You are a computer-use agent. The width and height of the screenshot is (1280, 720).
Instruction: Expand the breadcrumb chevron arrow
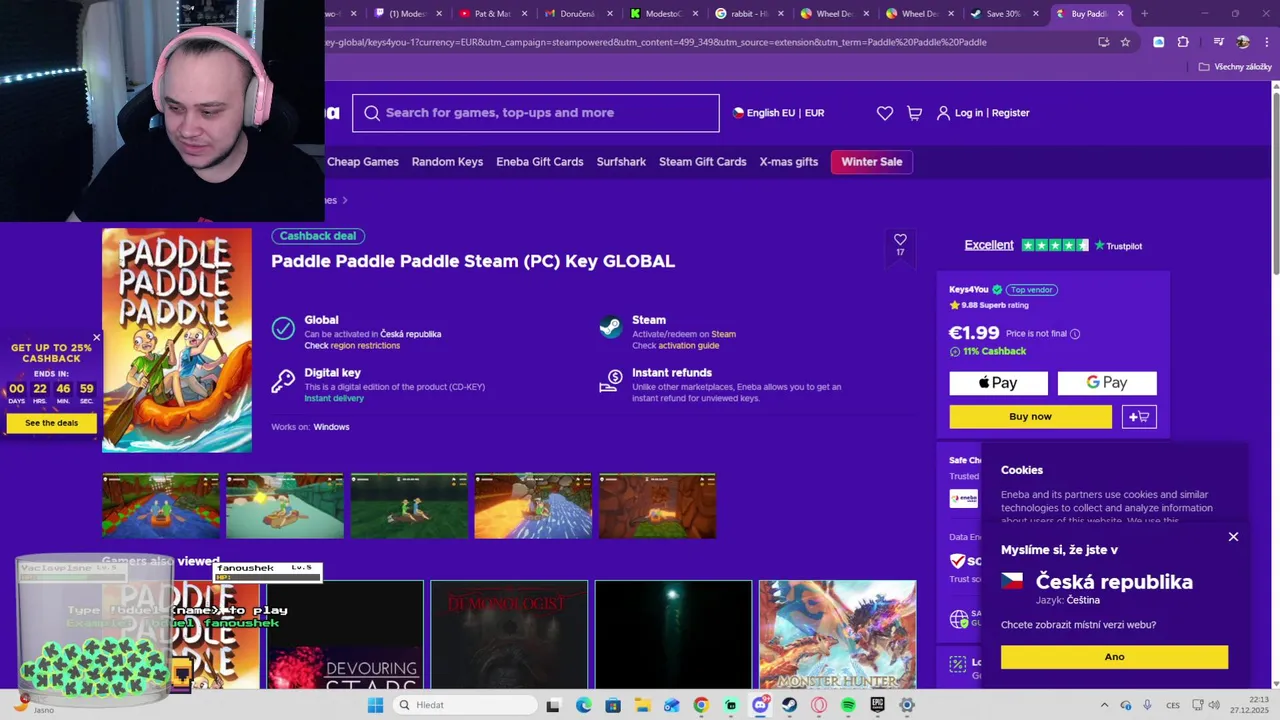click(345, 200)
